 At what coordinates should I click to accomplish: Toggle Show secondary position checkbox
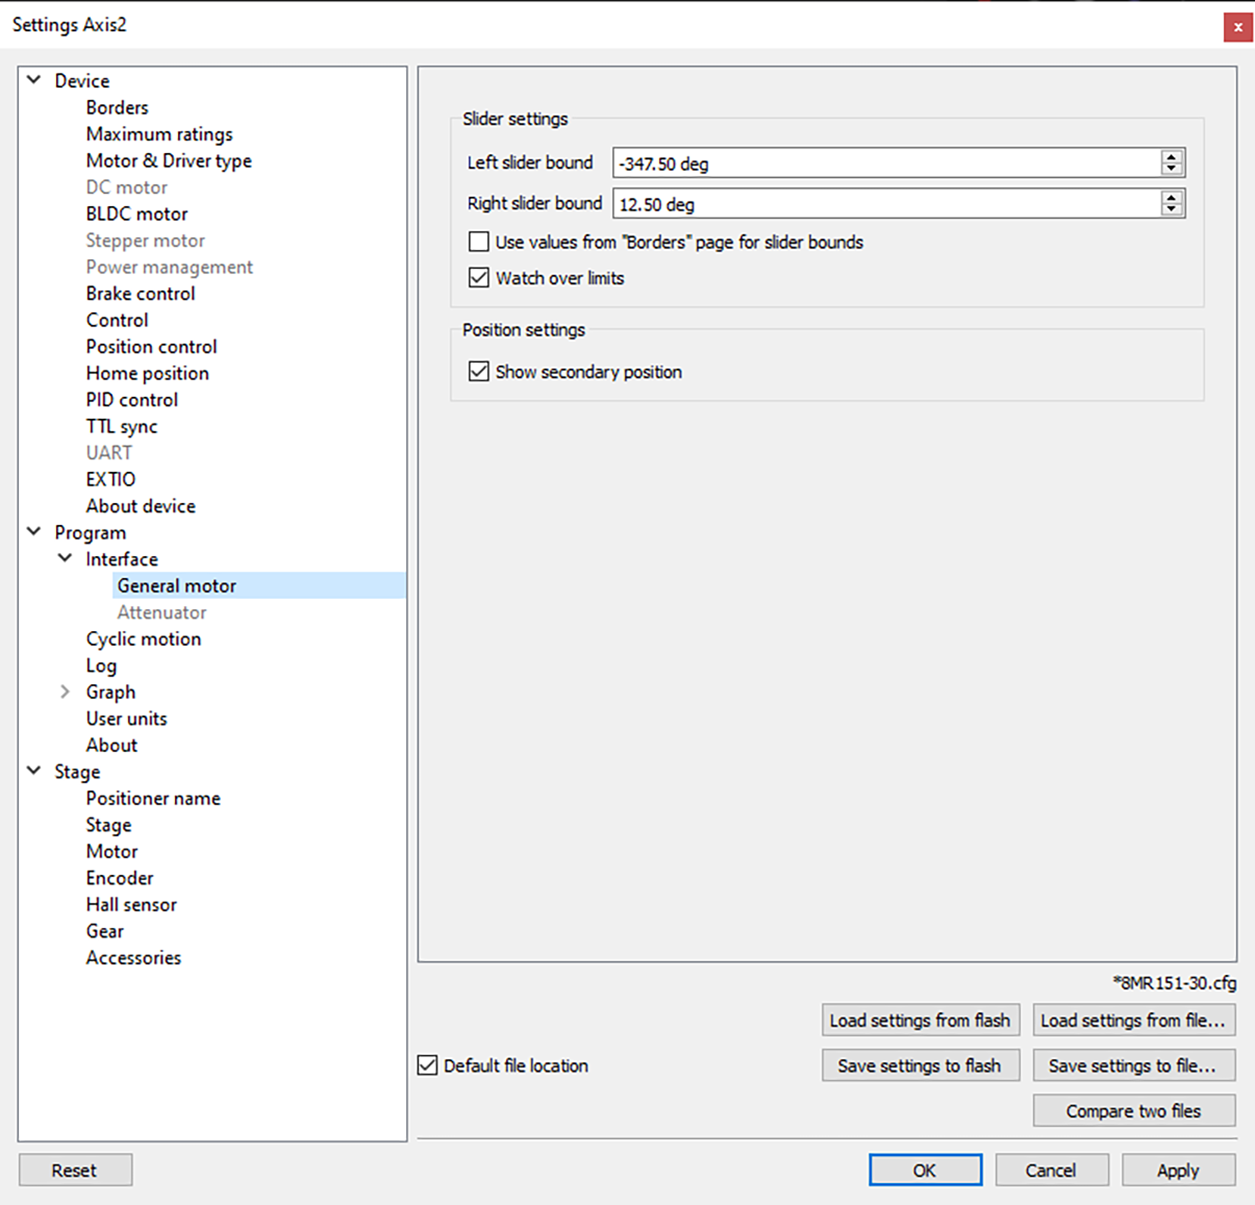click(x=479, y=372)
